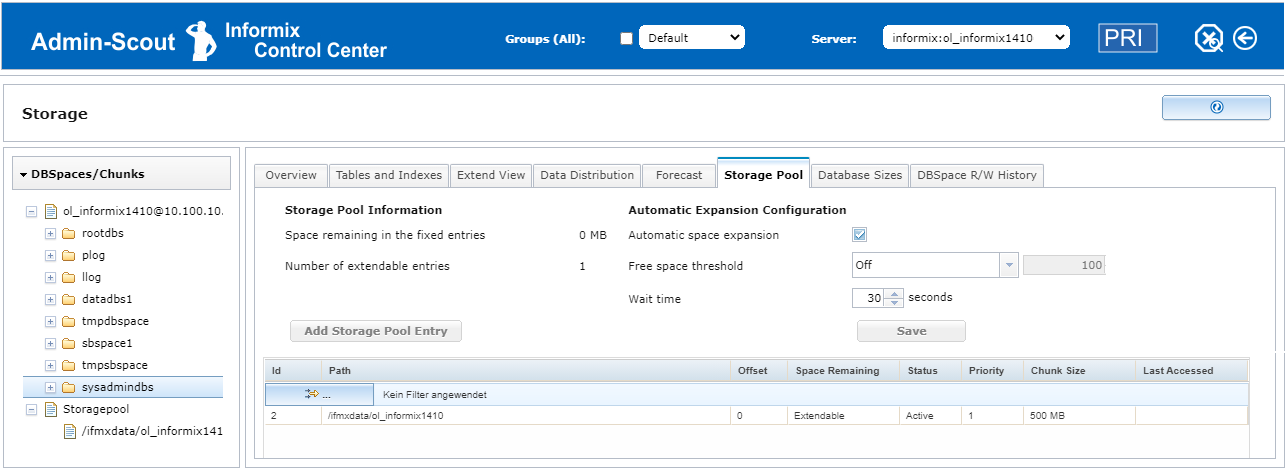Sort by the Status column header
Viewport: 1288px width, 471px height.
930,370
